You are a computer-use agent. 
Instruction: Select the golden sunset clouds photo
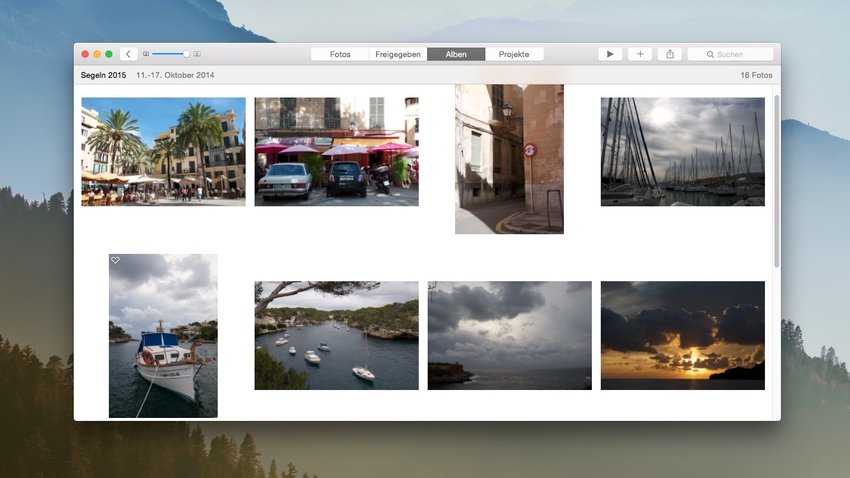[682, 335]
